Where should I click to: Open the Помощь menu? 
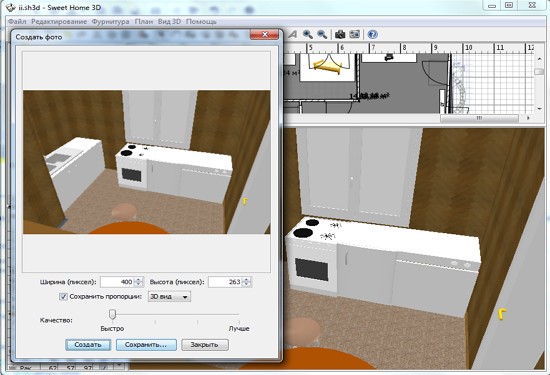(201, 21)
